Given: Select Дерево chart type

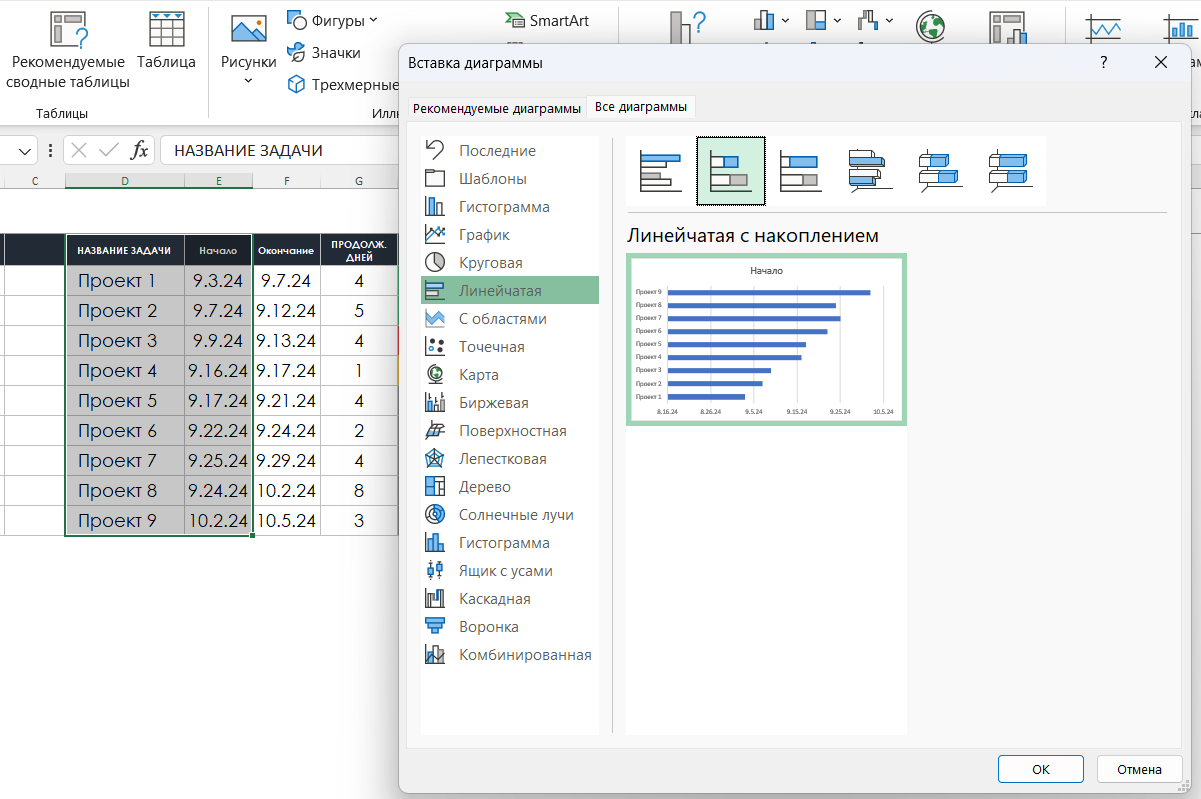Looking at the screenshot, I should (510, 487).
